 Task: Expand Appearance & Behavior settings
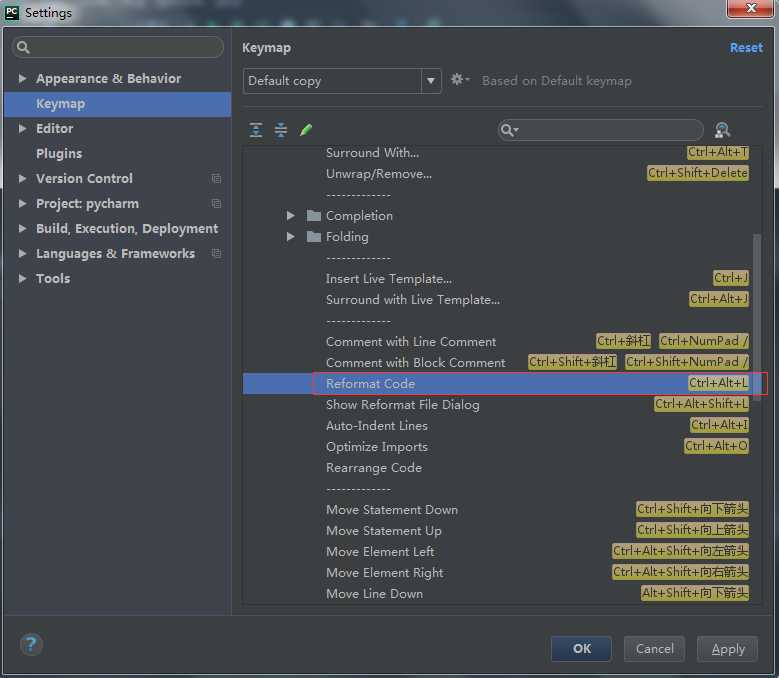point(22,78)
